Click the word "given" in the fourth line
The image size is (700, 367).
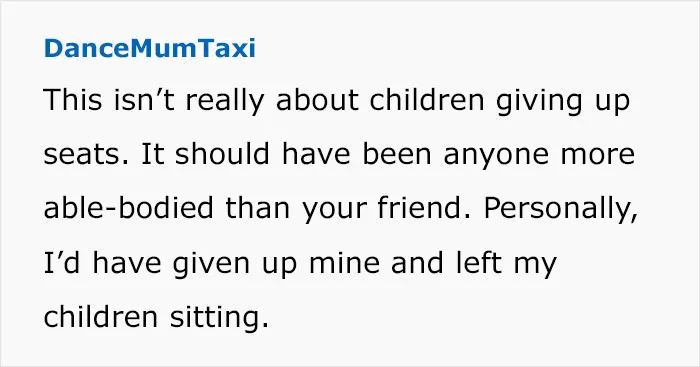(211, 264)
